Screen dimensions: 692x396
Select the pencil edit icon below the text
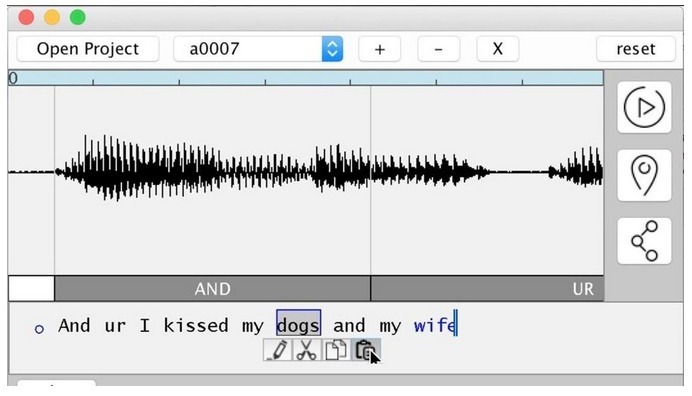278,351
